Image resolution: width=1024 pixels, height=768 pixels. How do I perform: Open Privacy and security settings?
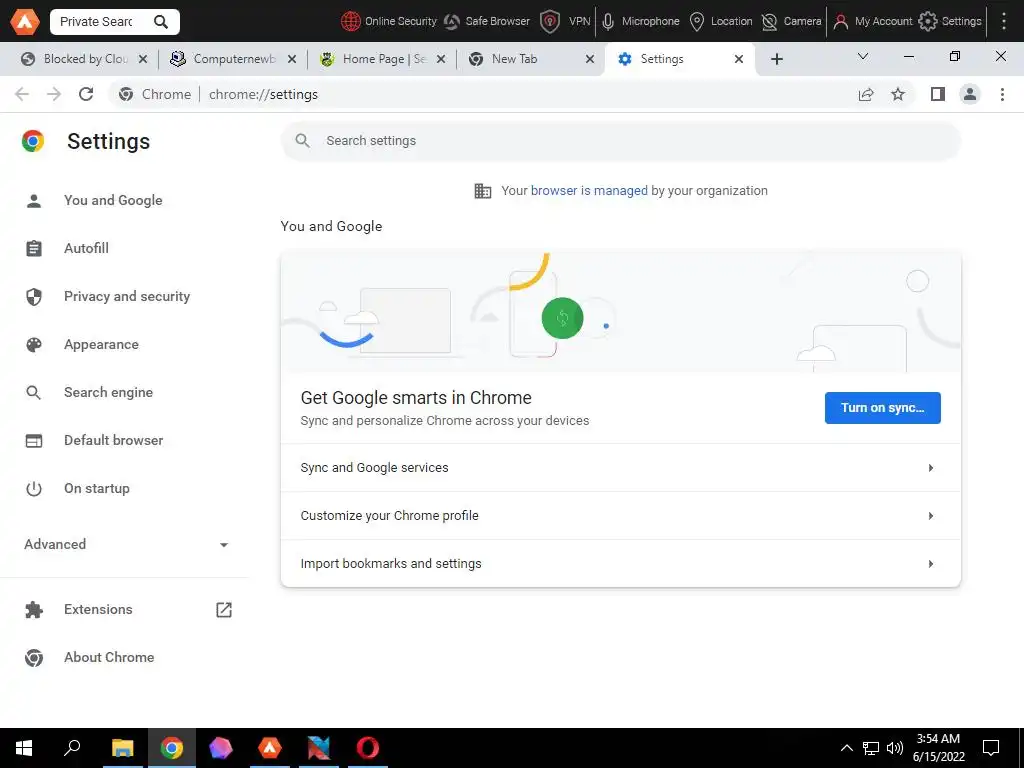tap(127, 296)
